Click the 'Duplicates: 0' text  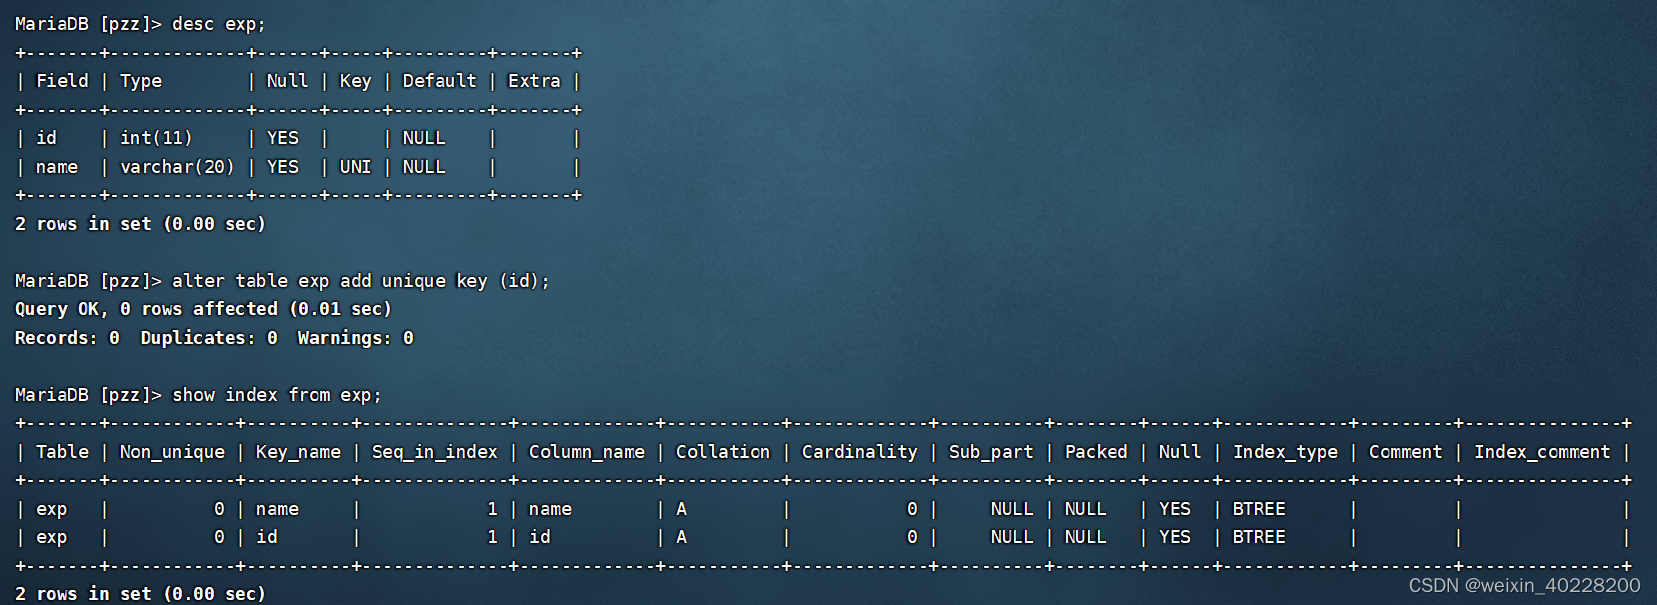[x=209, y=338]
